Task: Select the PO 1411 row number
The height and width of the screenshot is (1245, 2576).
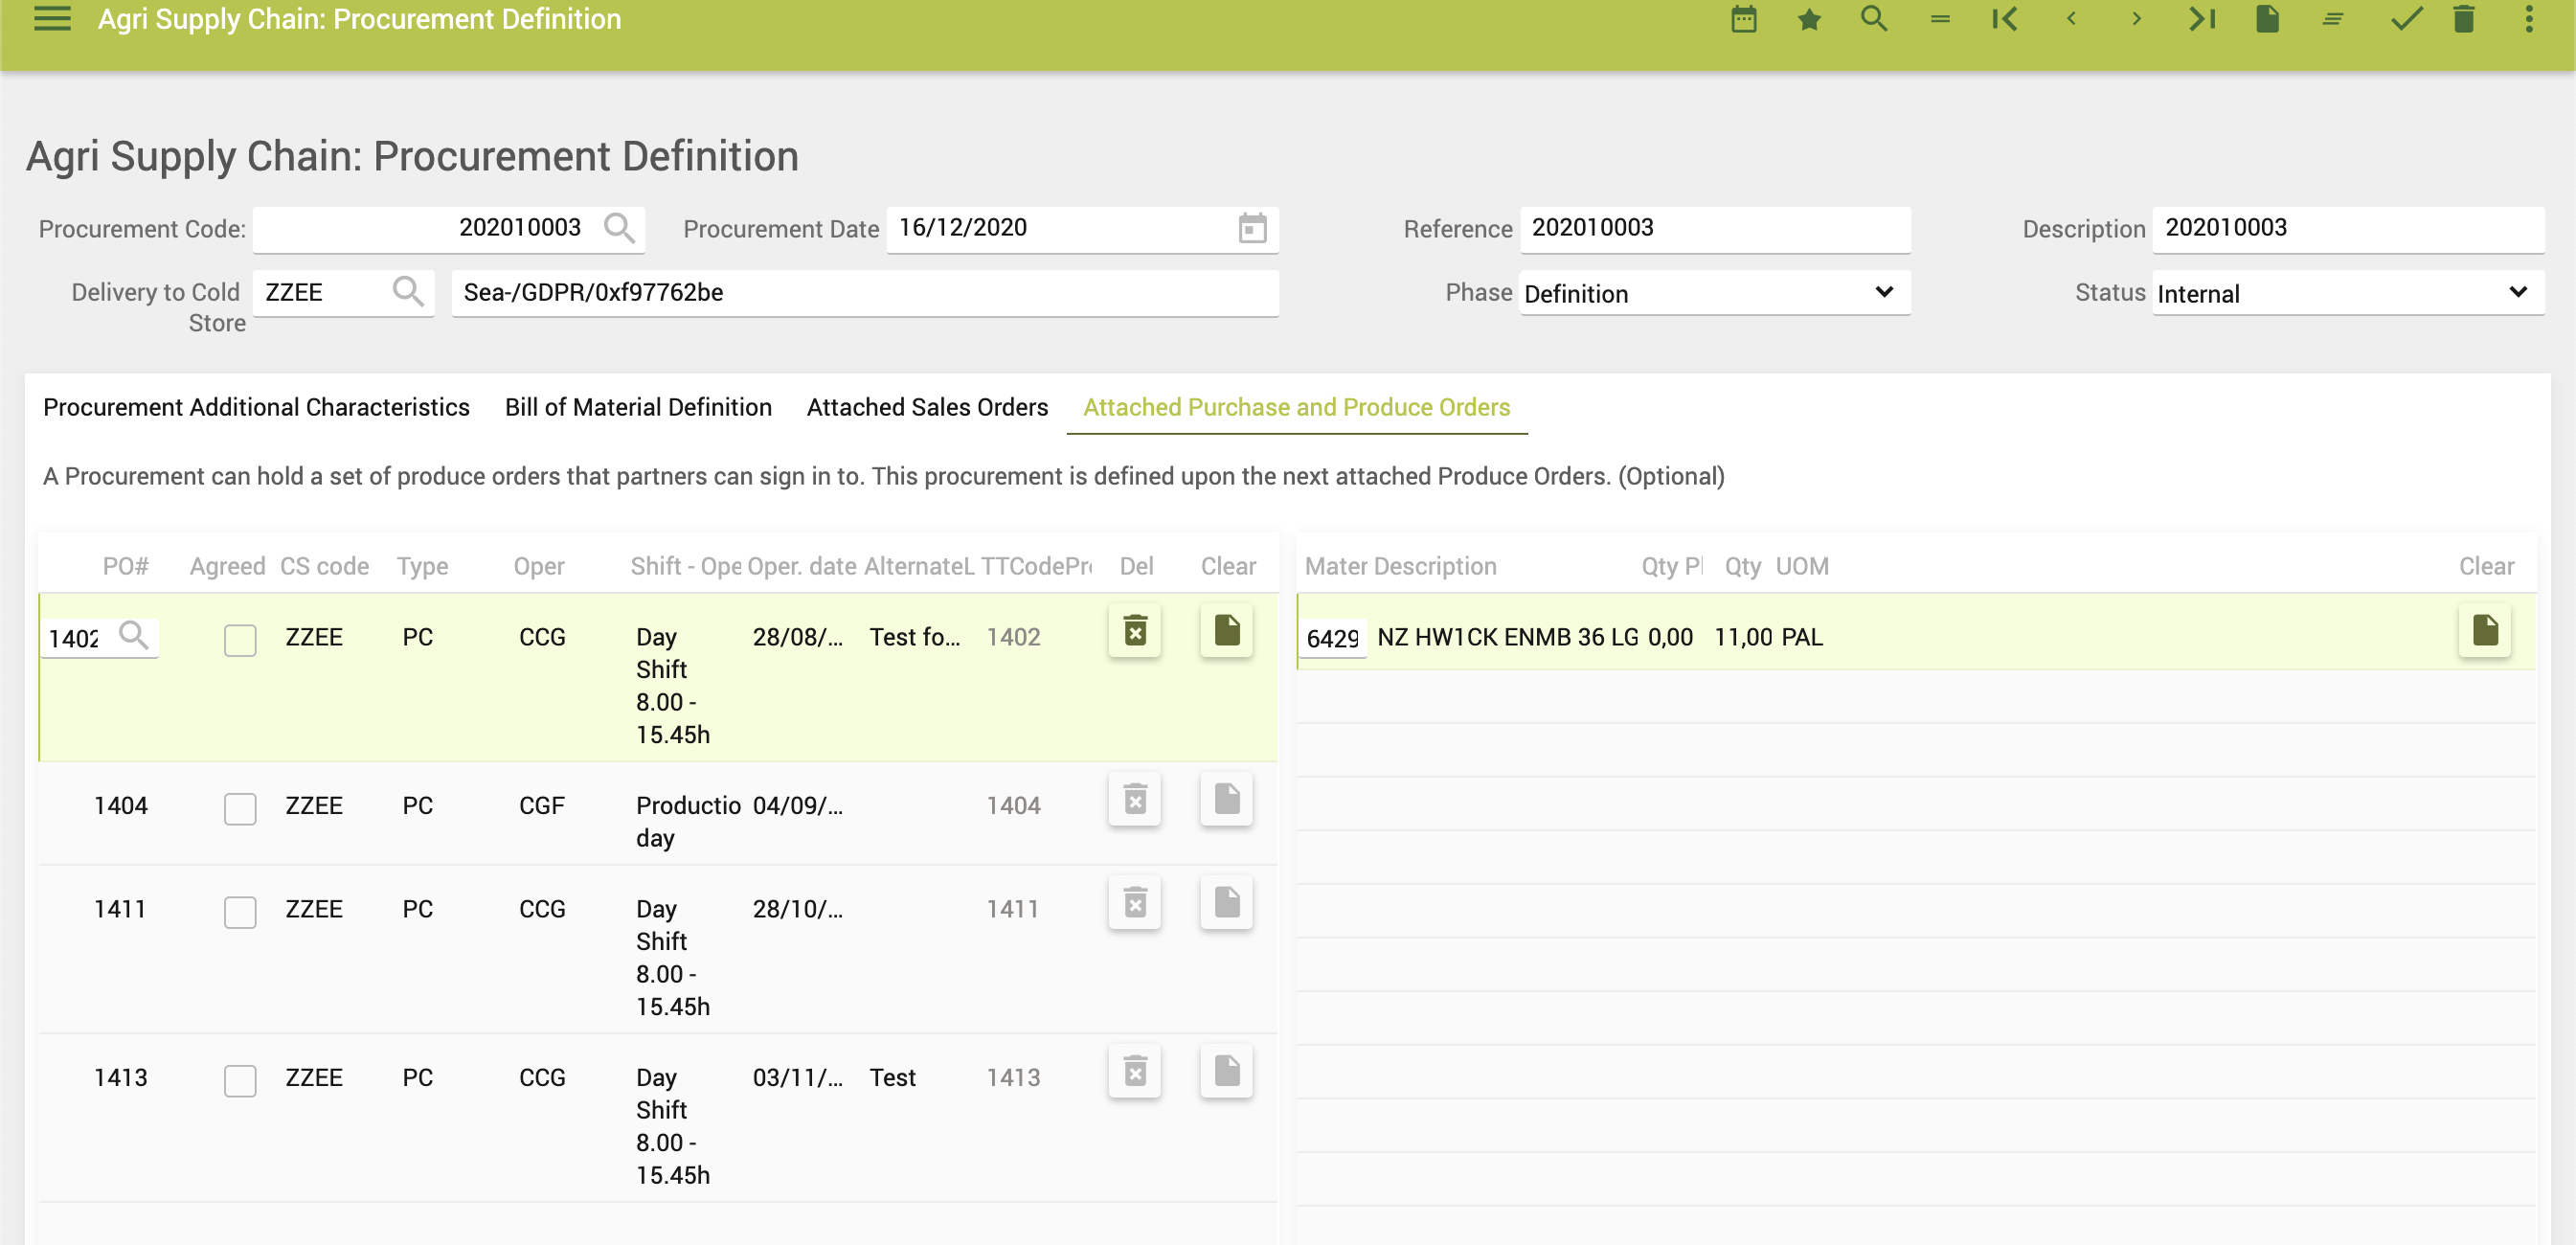Action: coord(120,909)
